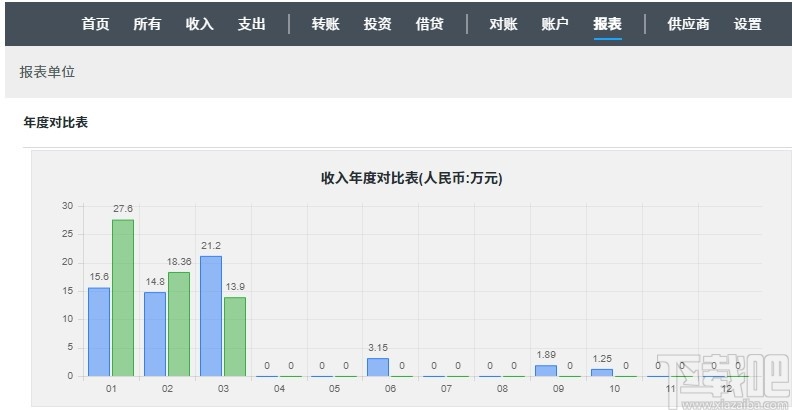Click the month 07 axis label
The width and height of the screenshot is (792, 410).
pos(446,389)
